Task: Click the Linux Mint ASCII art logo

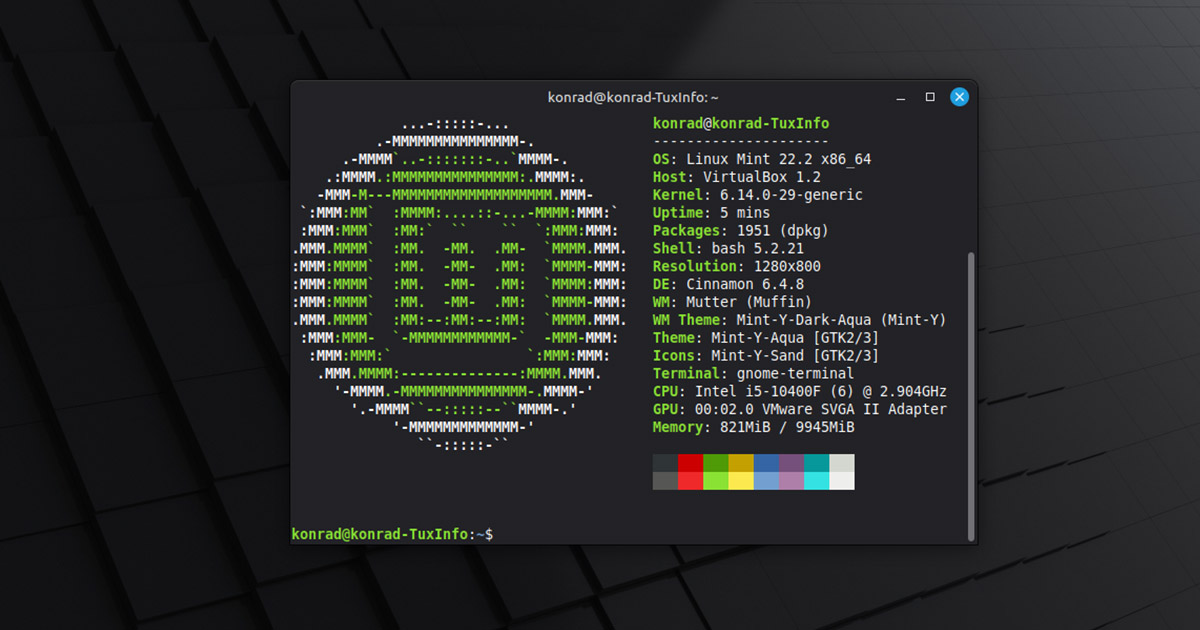Action: click(460, 284)
